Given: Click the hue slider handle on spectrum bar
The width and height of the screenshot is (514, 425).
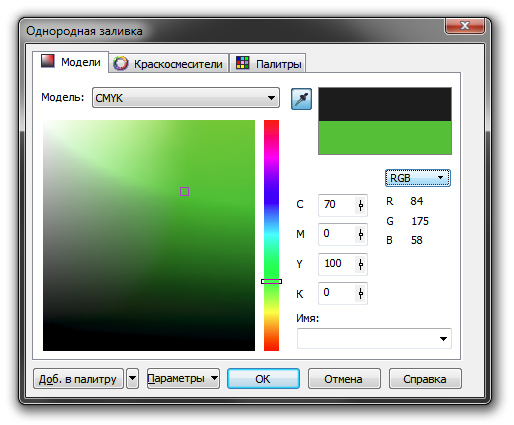Looking at the screenshot, I should point(271,281).
